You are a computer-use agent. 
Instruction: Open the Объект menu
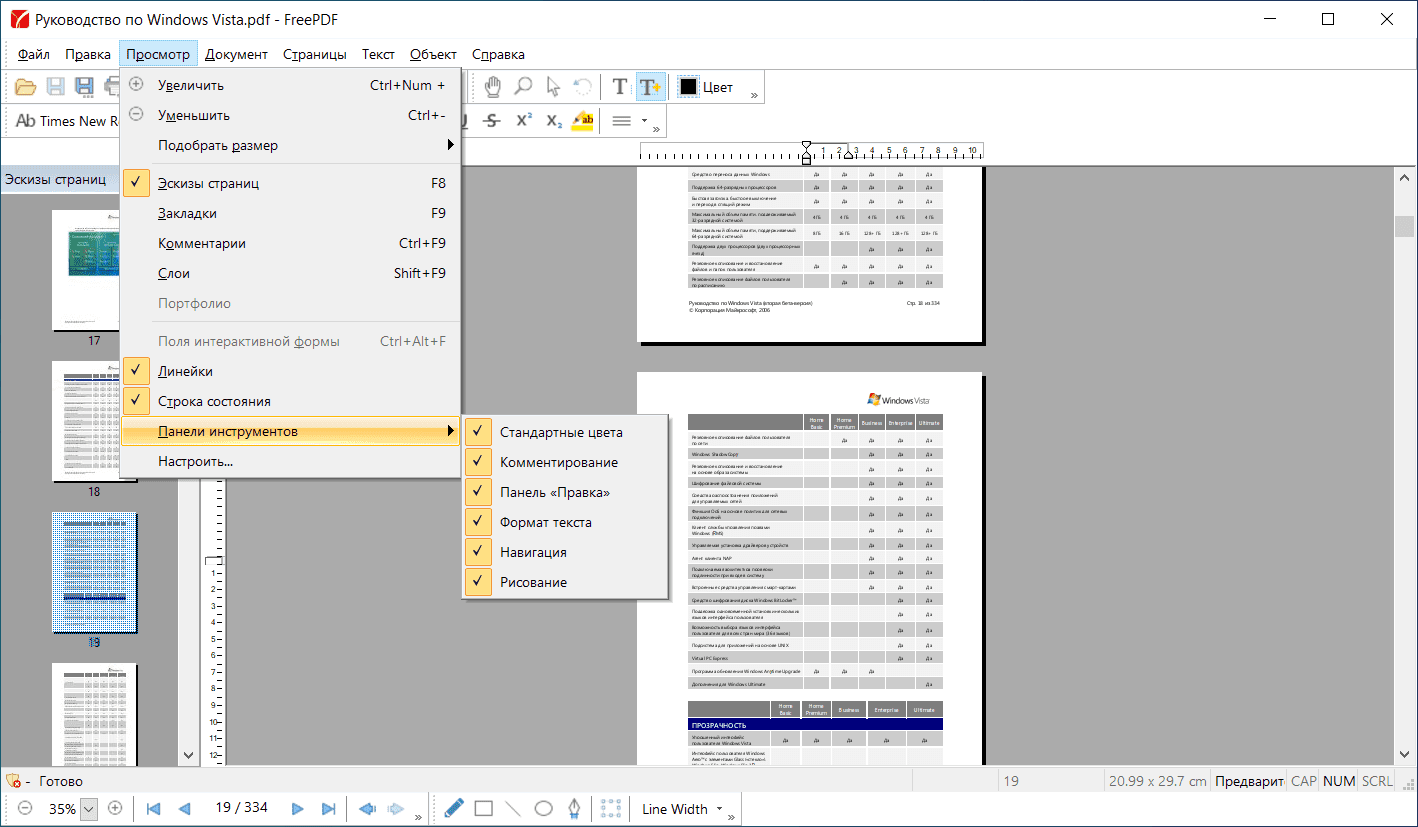433,54
